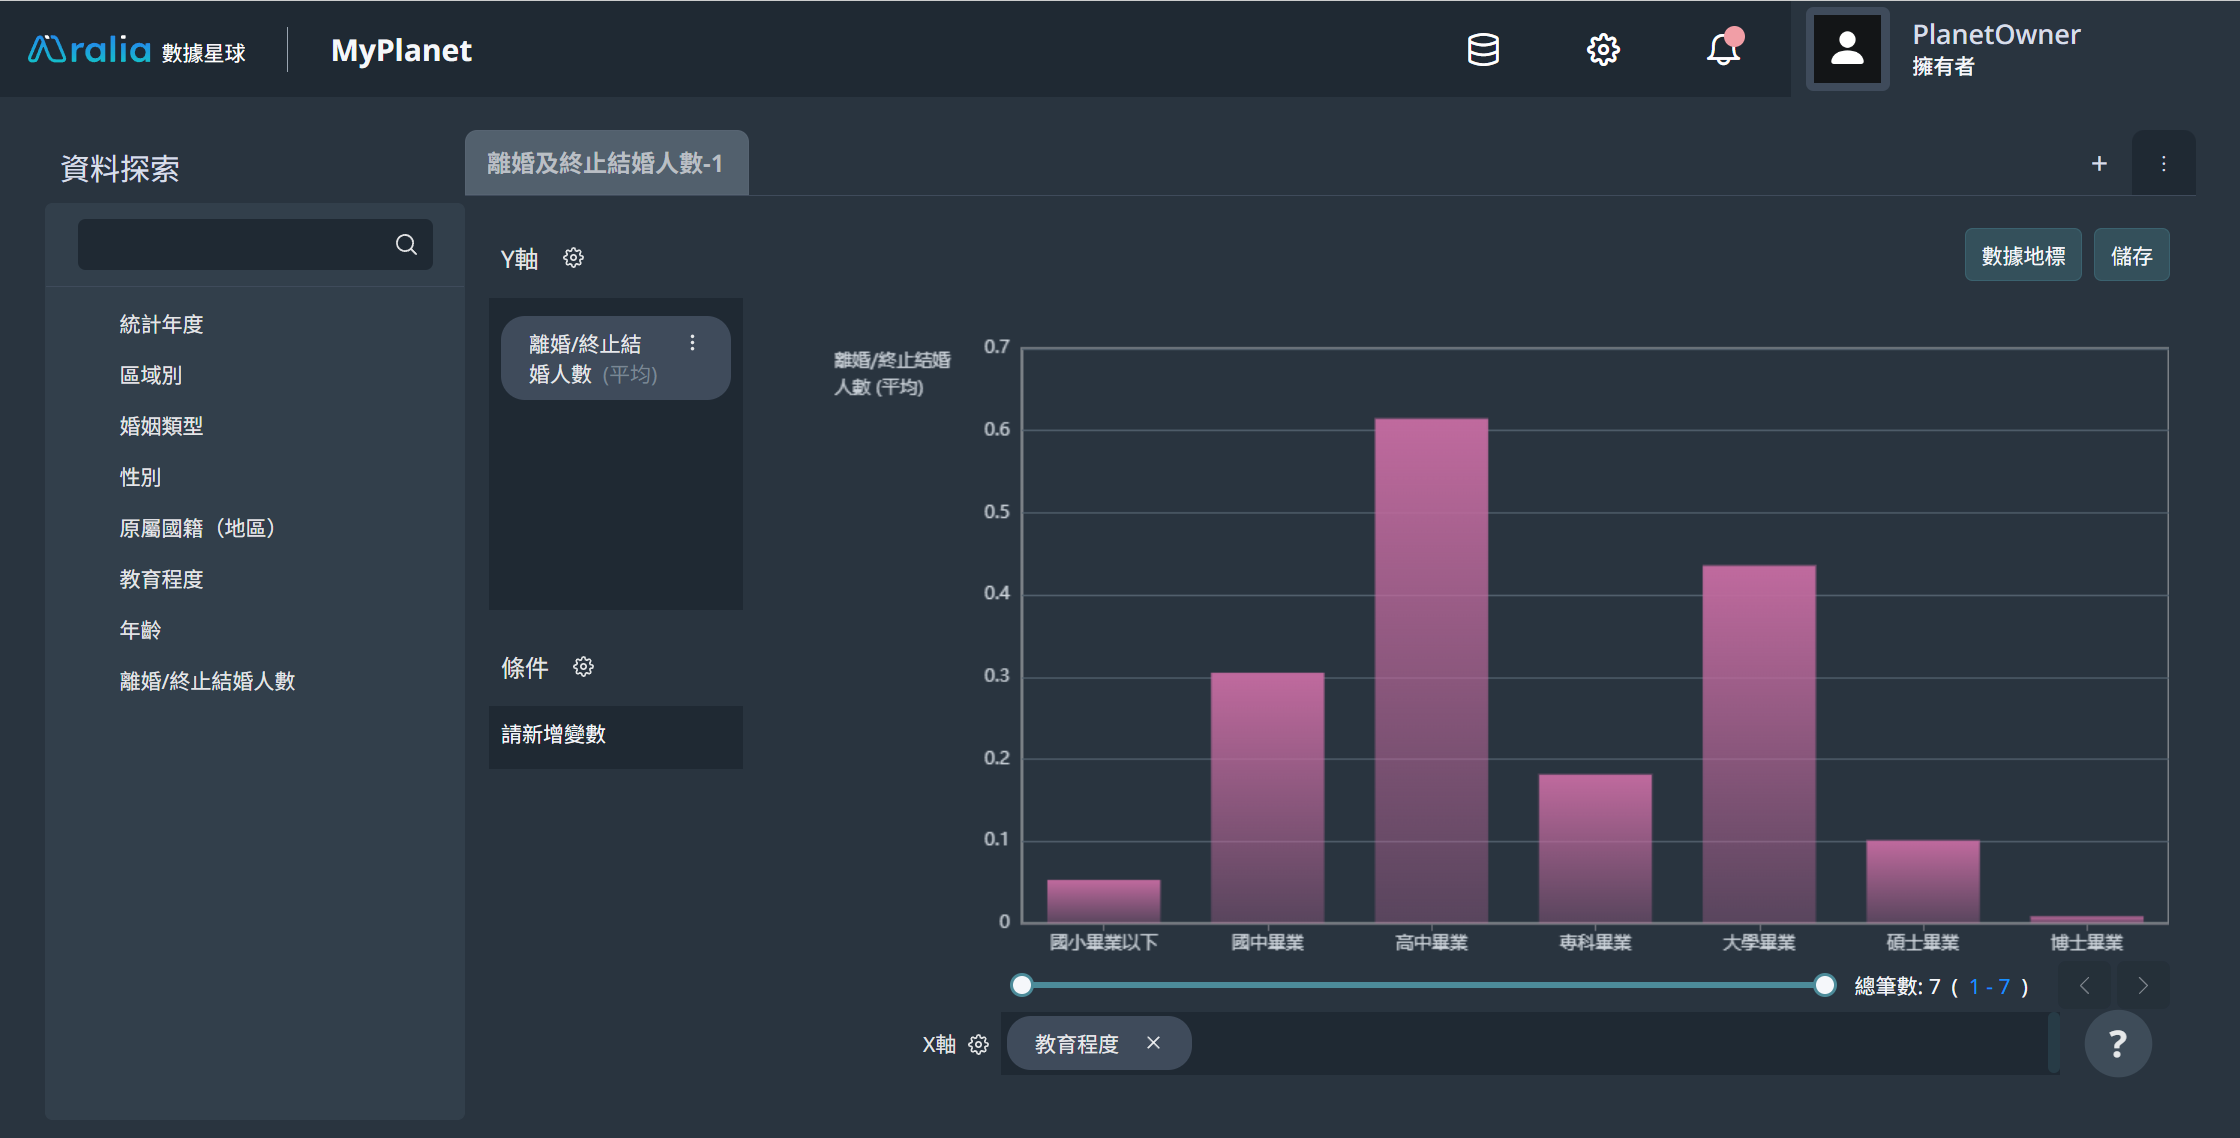Switch to 離婚及終止結婚人數-1 tab
Screen dimensions: 2240x1138
point(606,163)
